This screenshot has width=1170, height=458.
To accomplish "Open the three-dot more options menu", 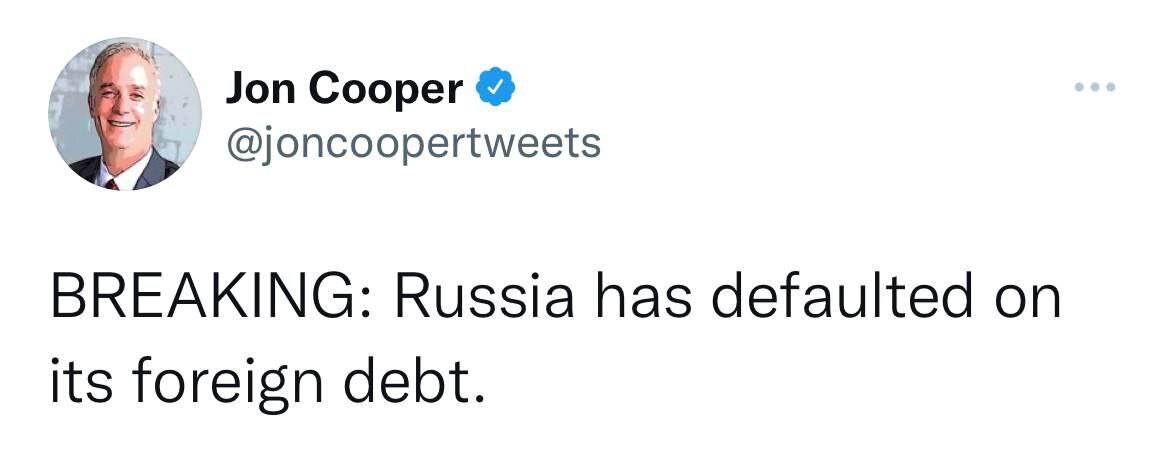I will pos(1093,88).
